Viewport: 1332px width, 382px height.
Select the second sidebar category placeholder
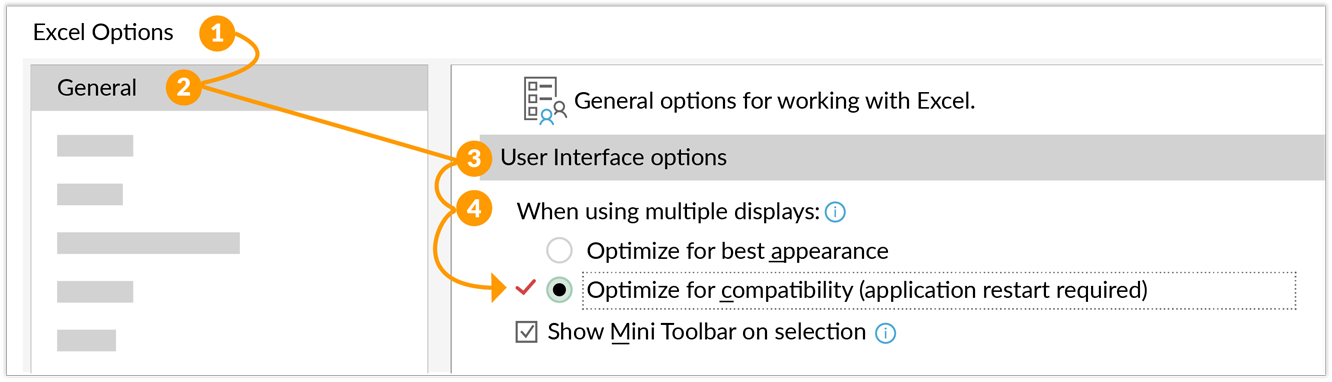tap(95, 146)
